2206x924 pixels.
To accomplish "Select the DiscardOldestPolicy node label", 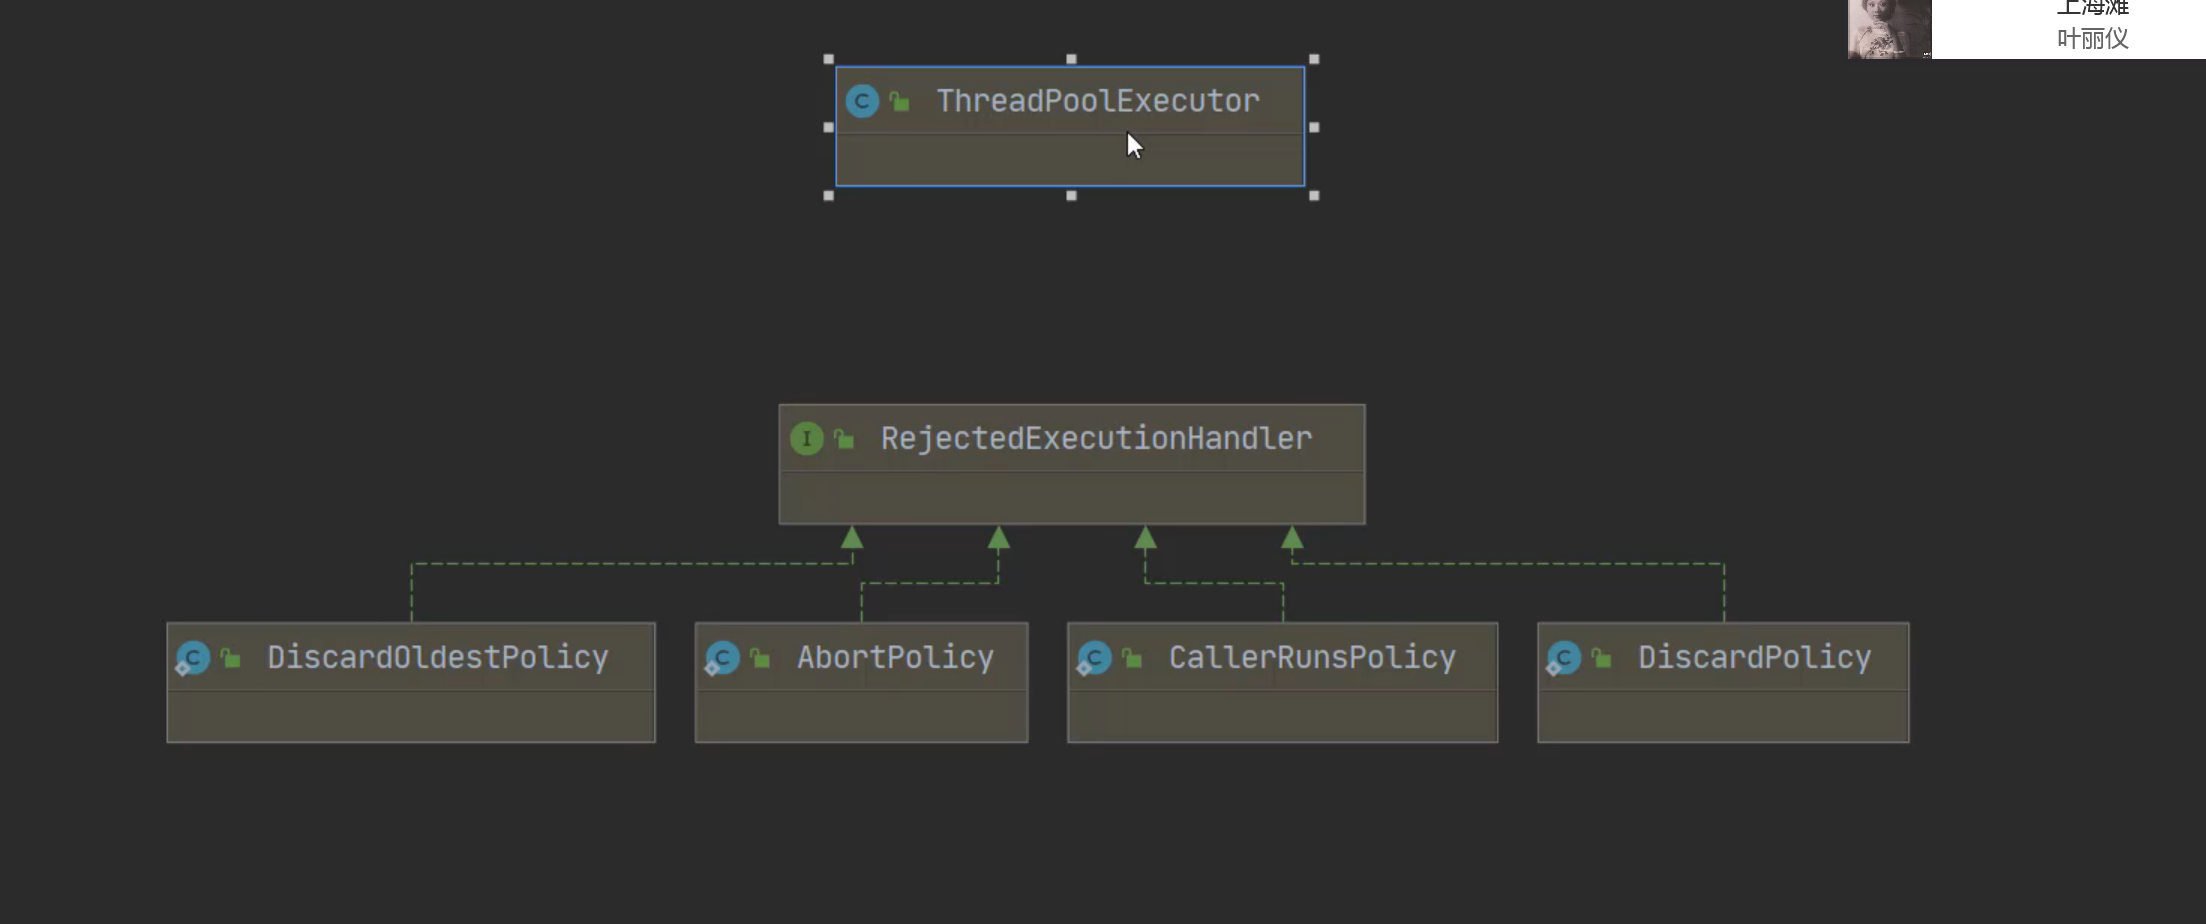I will (x=437, y=657).
